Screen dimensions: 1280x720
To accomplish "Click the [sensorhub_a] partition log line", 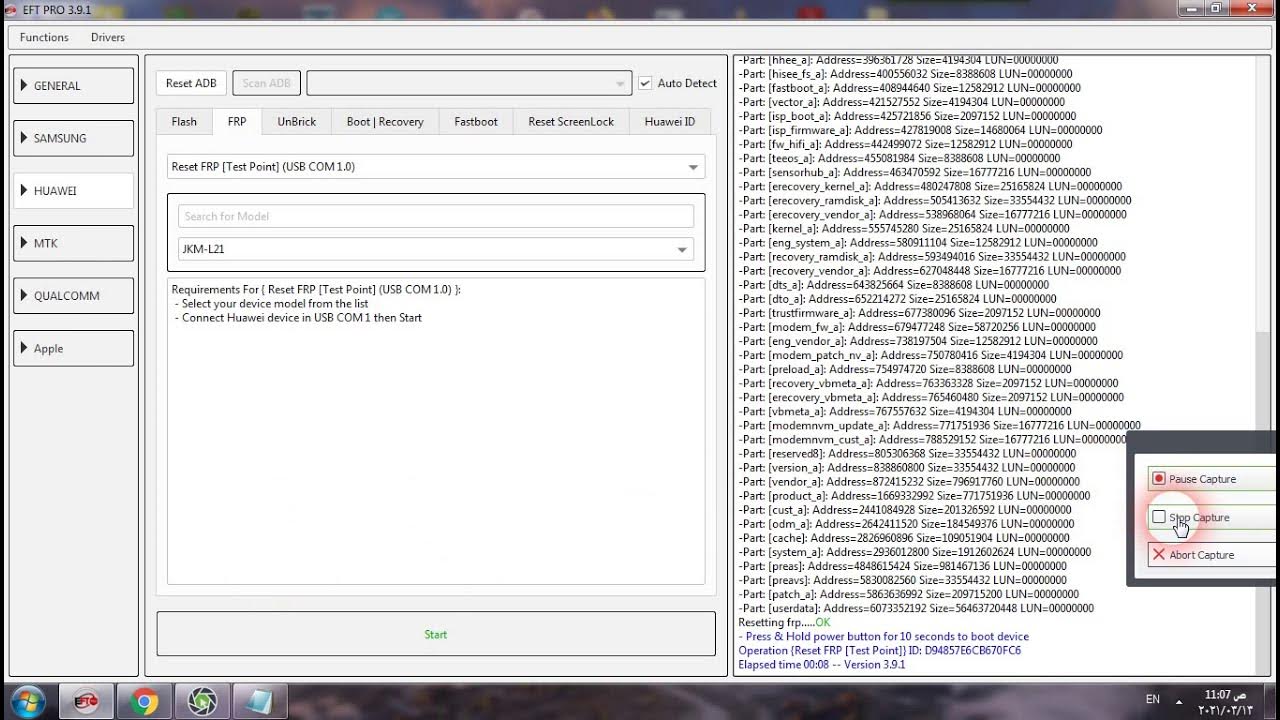I will pos(914,172).
